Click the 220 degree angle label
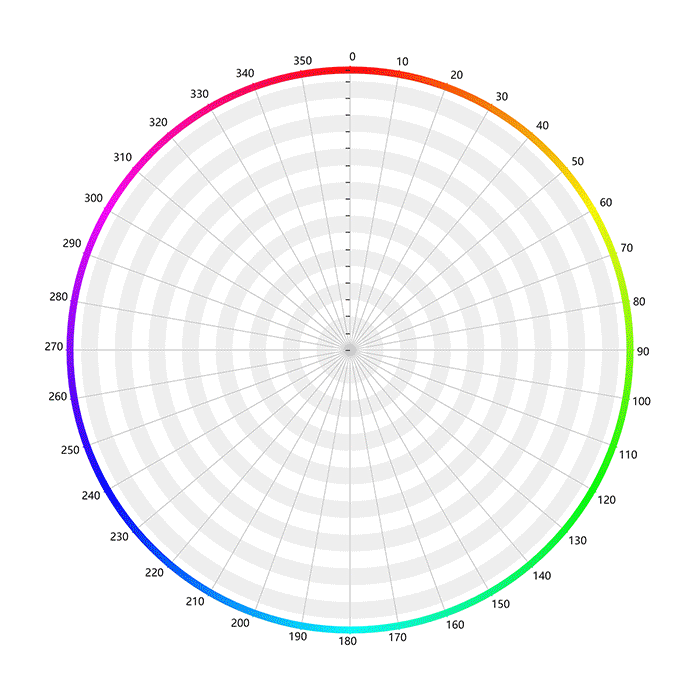The image size is (700, 700). tap(154, 573)
